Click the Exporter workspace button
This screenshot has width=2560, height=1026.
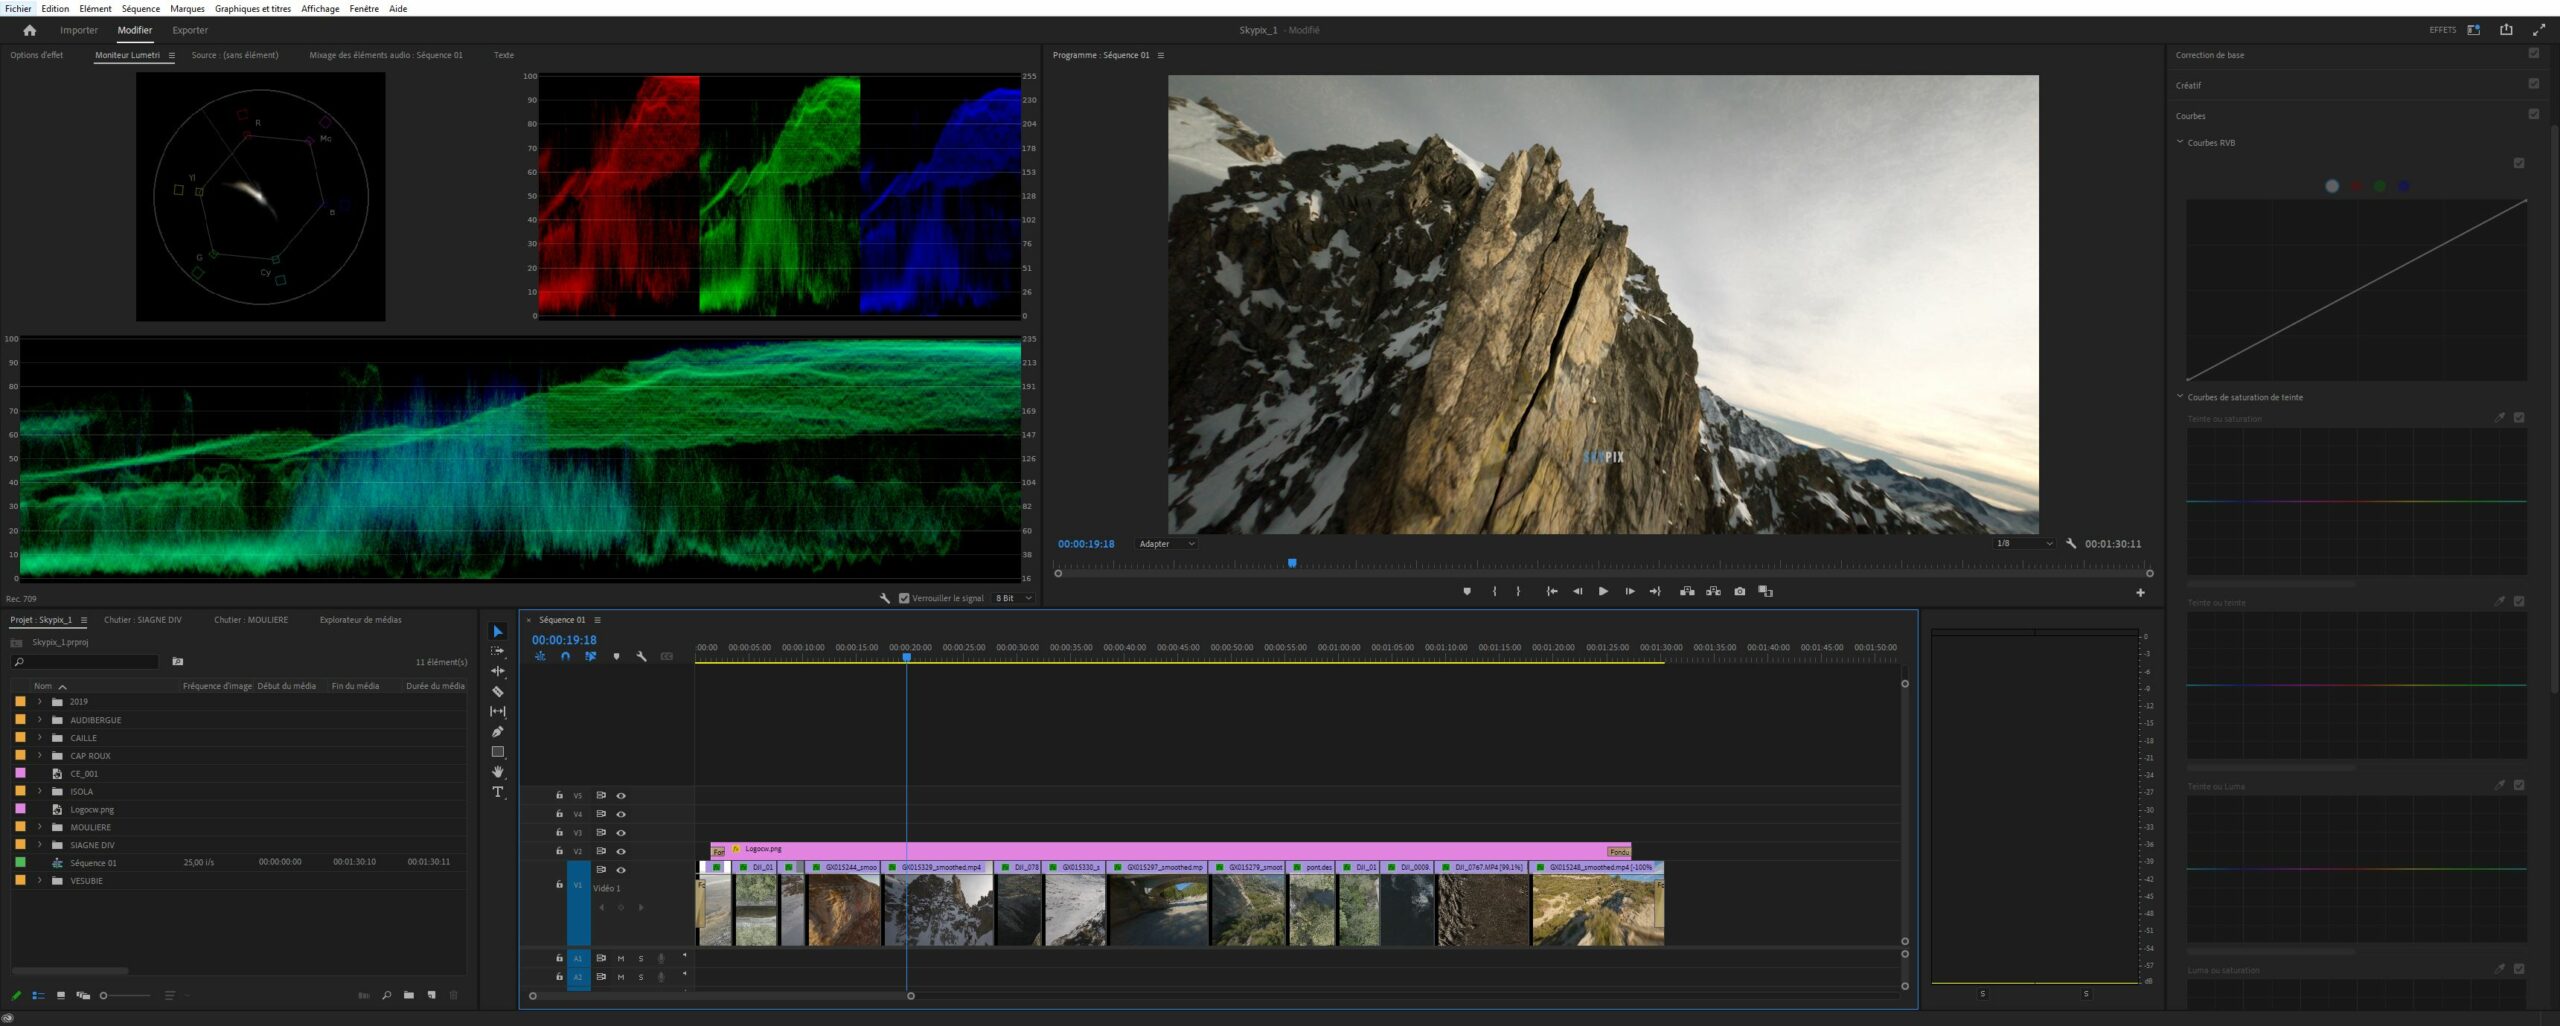coord(190,30)
